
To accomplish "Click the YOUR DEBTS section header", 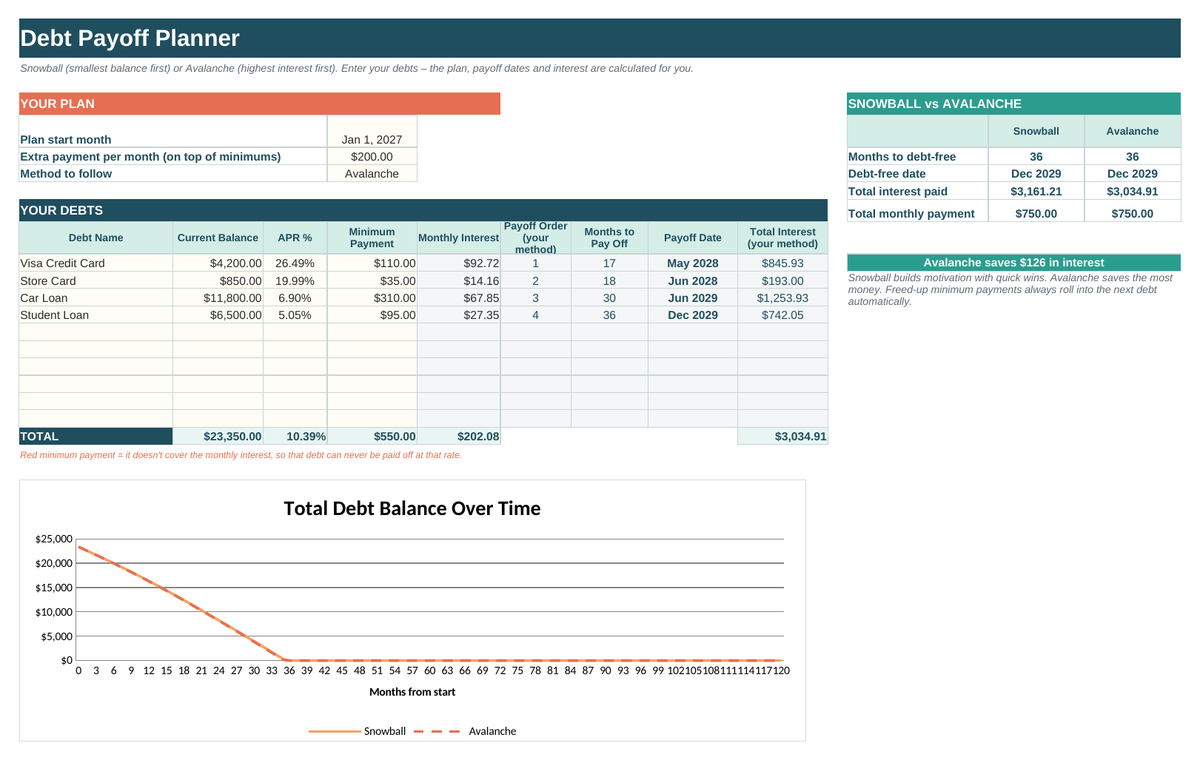I will point(423,211).
